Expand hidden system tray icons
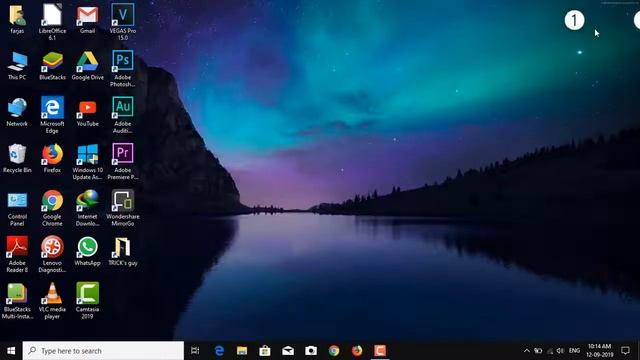The image size is (640, 360). 527,351
